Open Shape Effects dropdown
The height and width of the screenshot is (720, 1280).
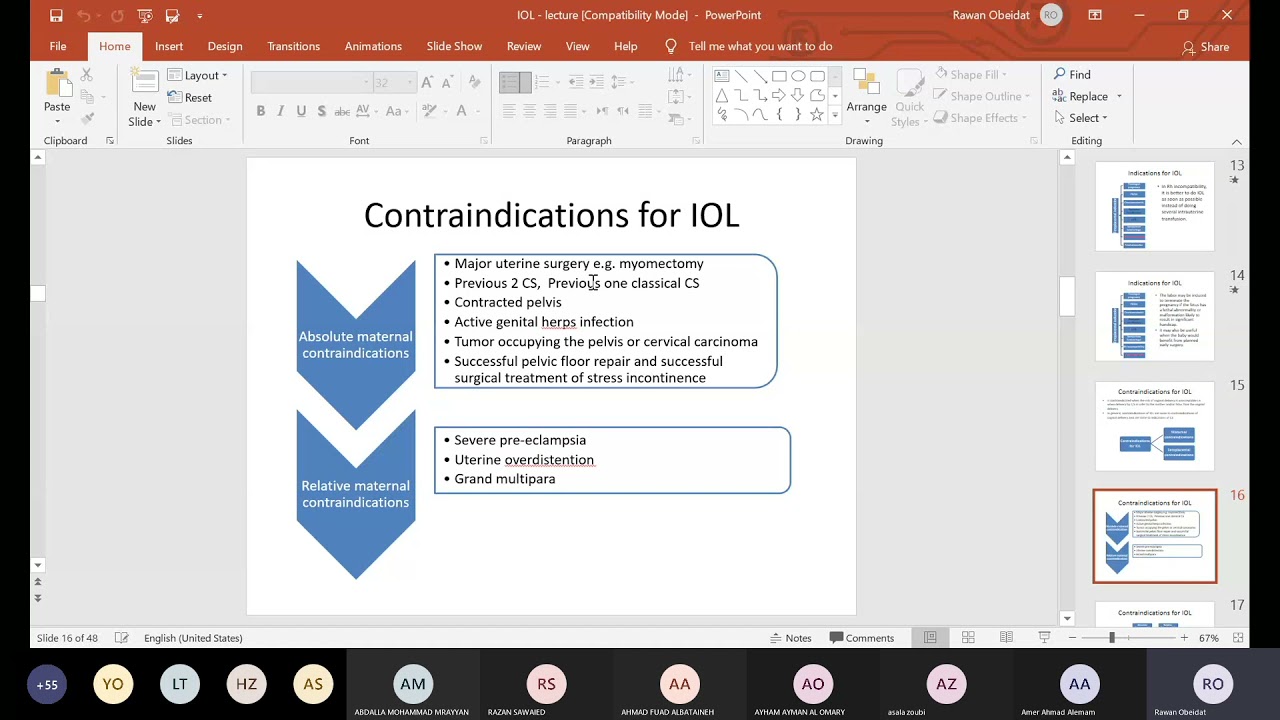(981, 118)
